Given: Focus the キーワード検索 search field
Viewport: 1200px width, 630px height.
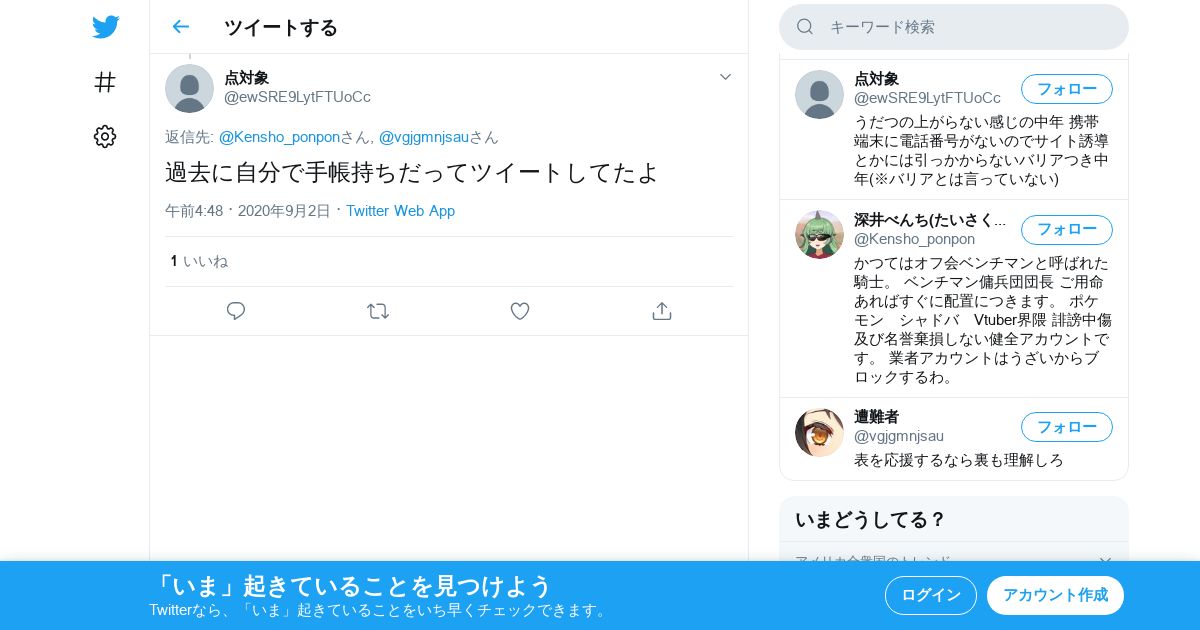Looking at the screenshot, I should pyautogui.click(x=954, y=27).
